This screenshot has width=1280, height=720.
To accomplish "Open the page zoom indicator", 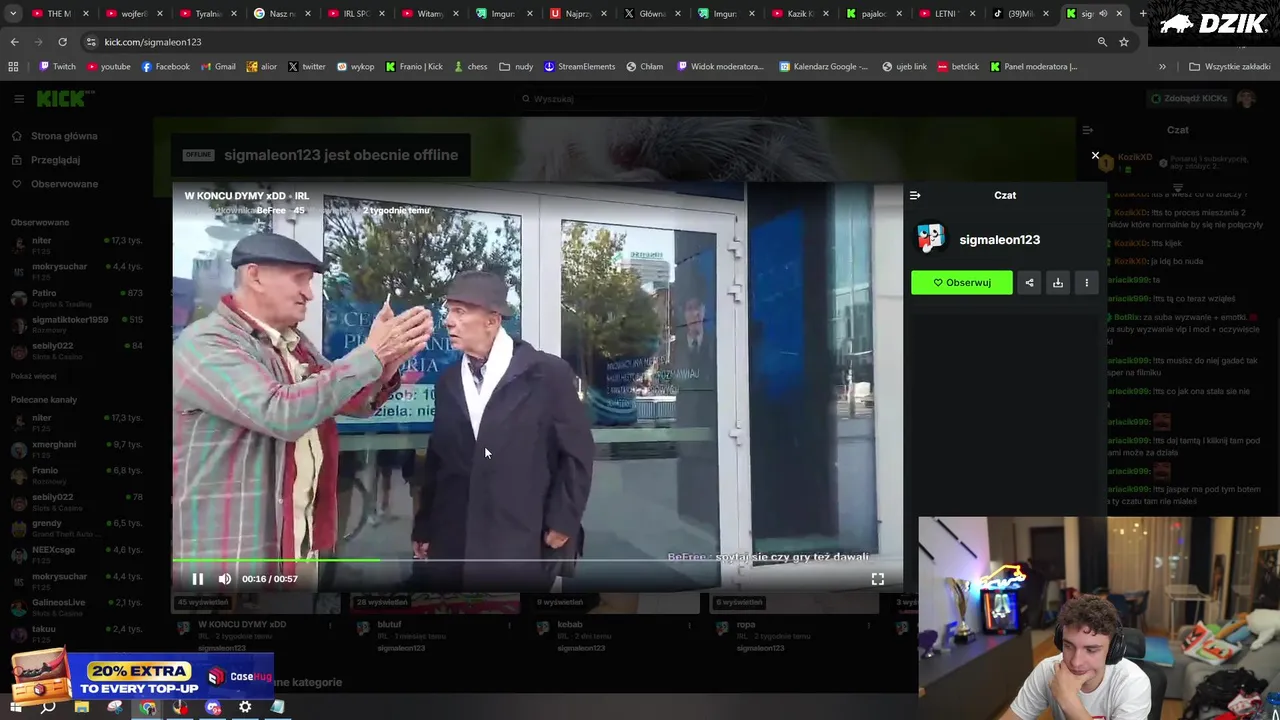I will [1102, 42].
